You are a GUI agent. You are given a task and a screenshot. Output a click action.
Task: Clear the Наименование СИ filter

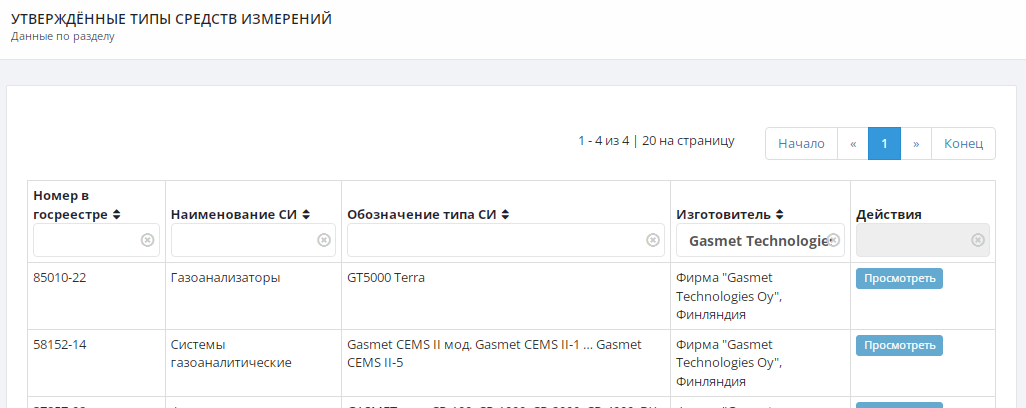click(x=324, y=240)
